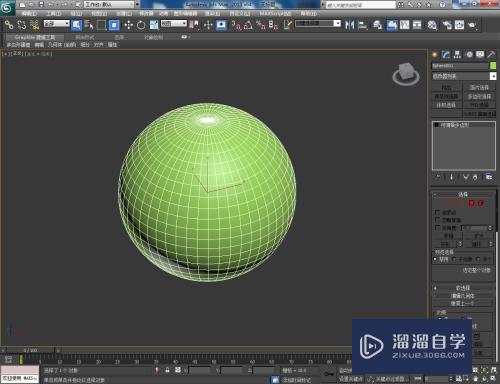Select the Multi preview selection radio
Viewport: 500px width, 384px height.
(478, 259)
